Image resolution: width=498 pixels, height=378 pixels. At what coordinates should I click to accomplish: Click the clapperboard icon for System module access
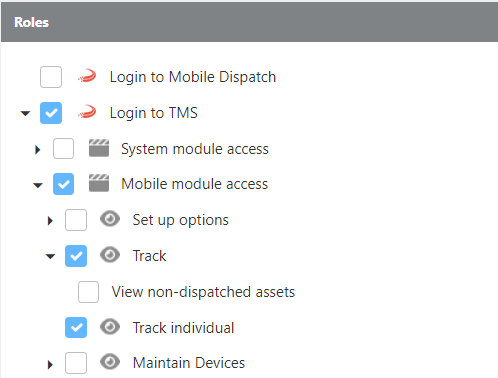click(99, 148)
